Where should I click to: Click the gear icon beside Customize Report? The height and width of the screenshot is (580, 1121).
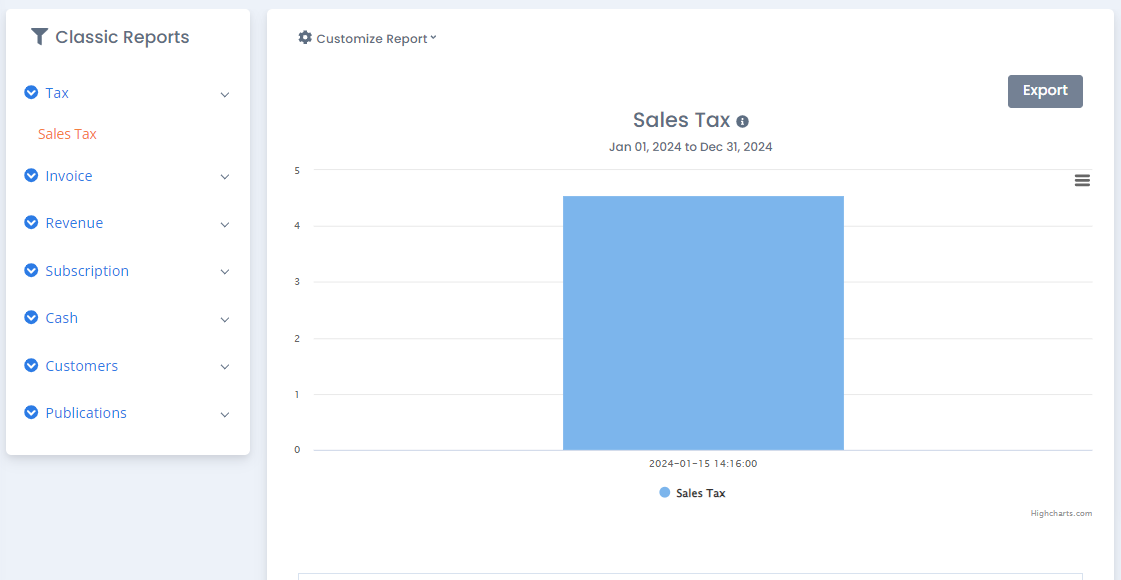(305, 37)
